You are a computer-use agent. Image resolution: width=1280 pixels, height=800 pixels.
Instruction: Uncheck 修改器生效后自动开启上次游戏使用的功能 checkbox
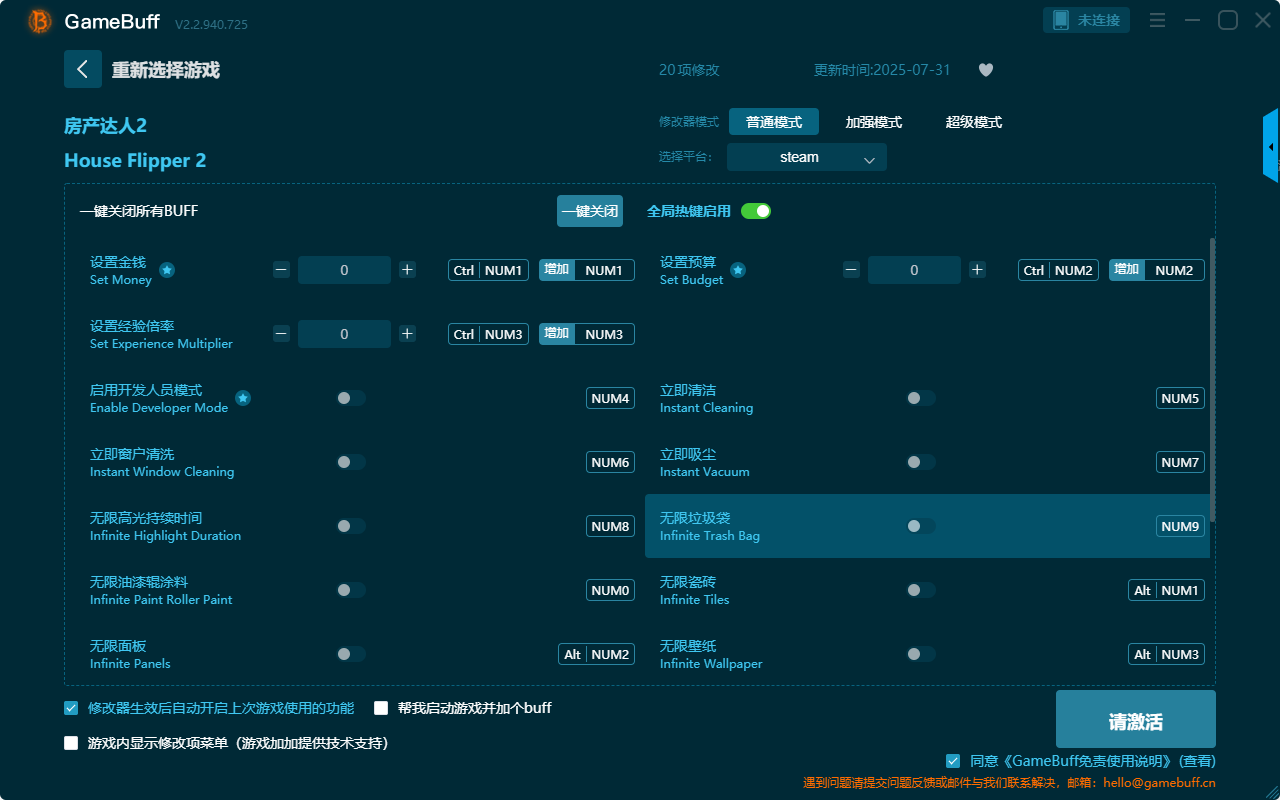tap(71, 708)
